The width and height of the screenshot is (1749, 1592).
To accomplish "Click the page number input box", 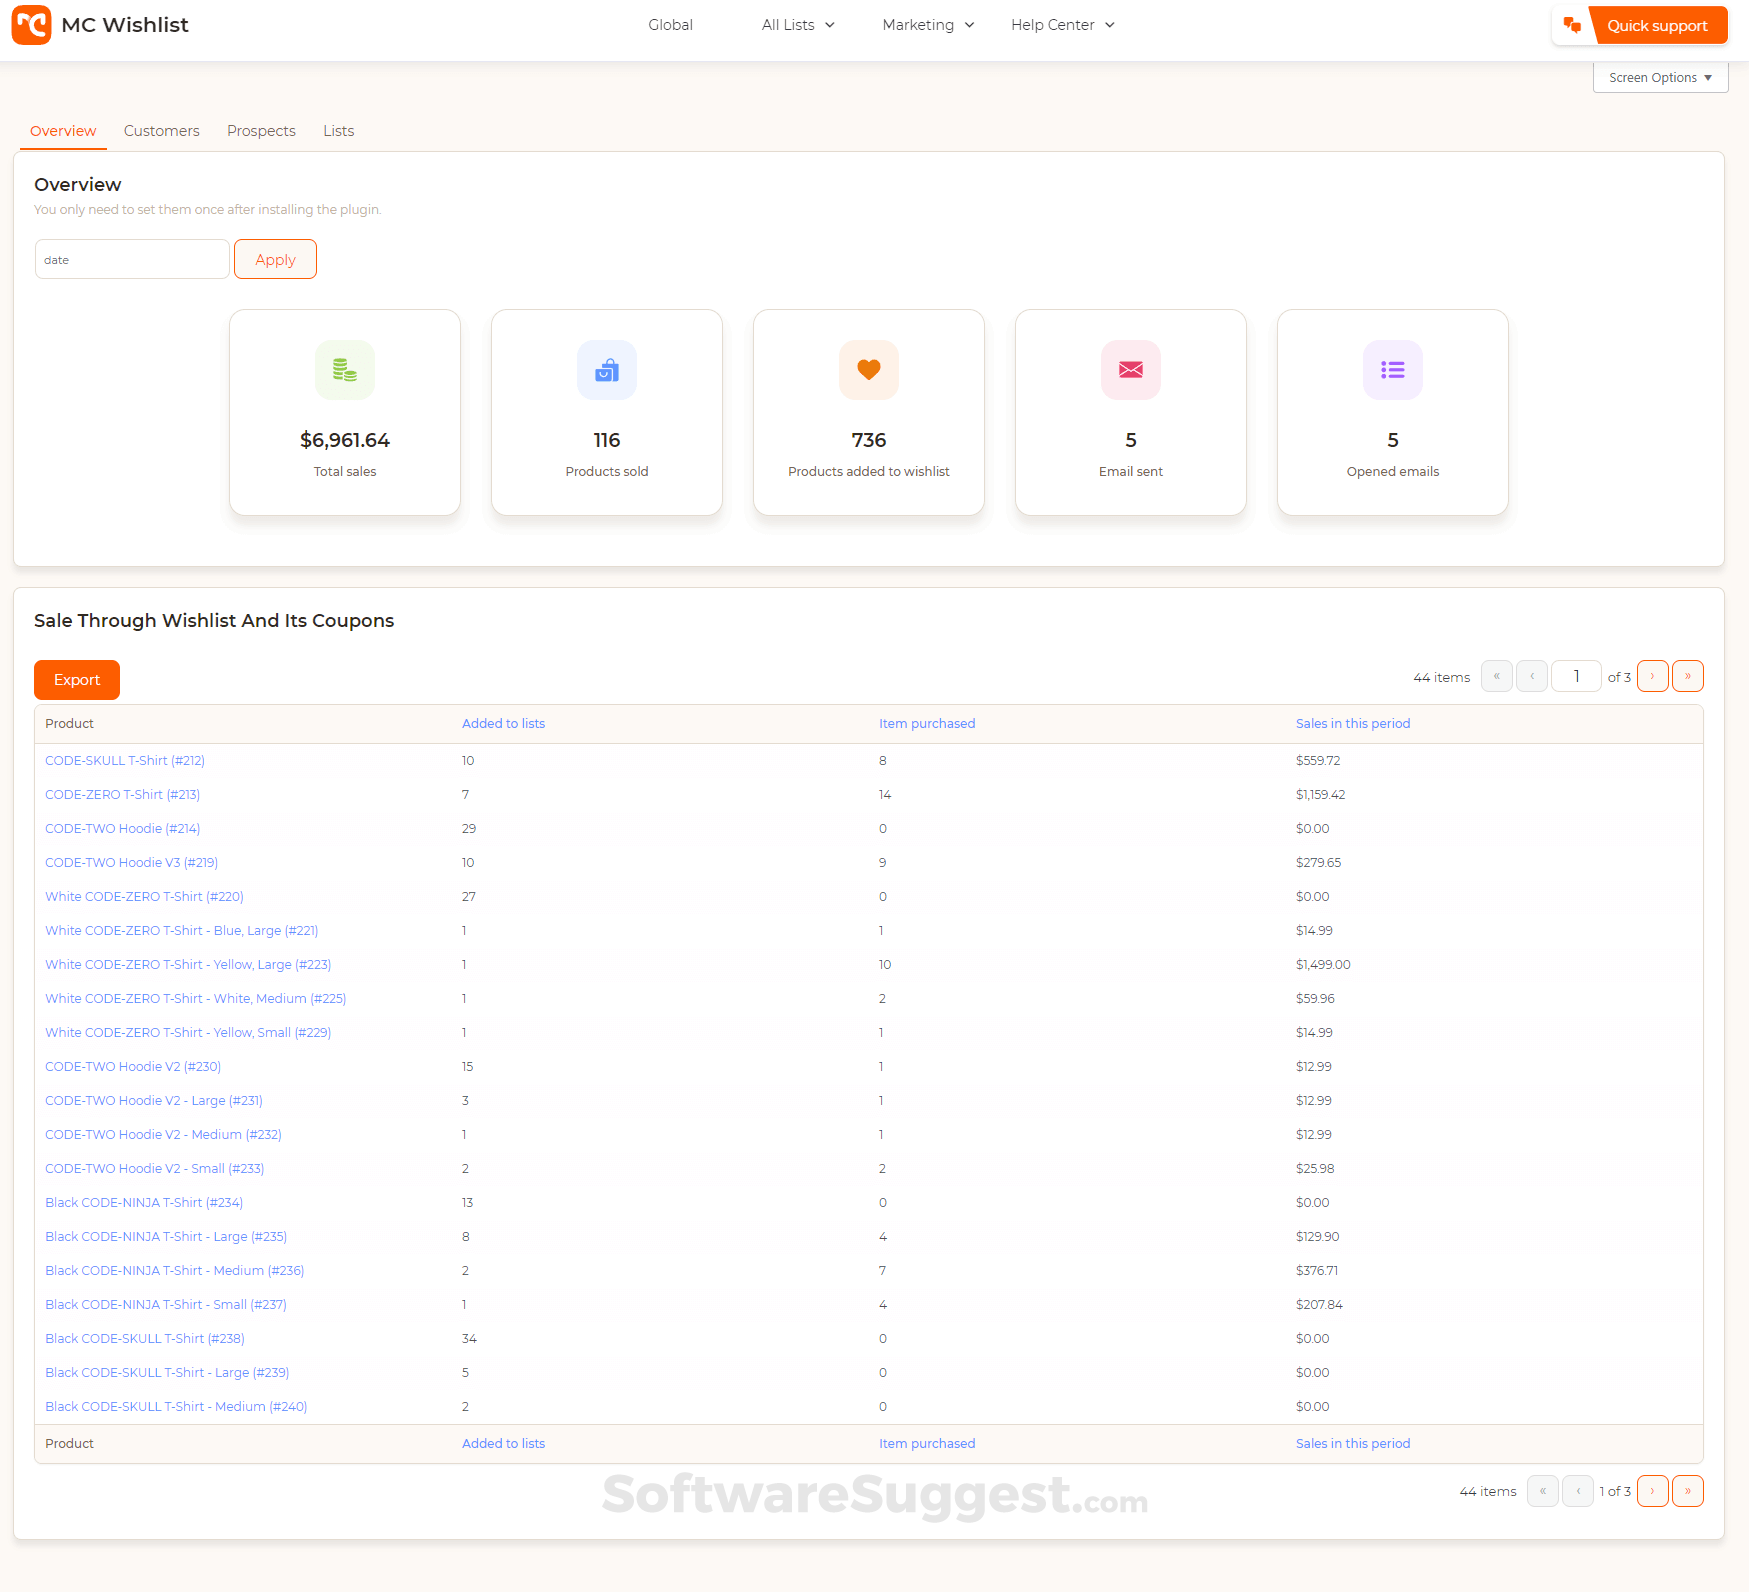I will click(x=1576, y=676).
